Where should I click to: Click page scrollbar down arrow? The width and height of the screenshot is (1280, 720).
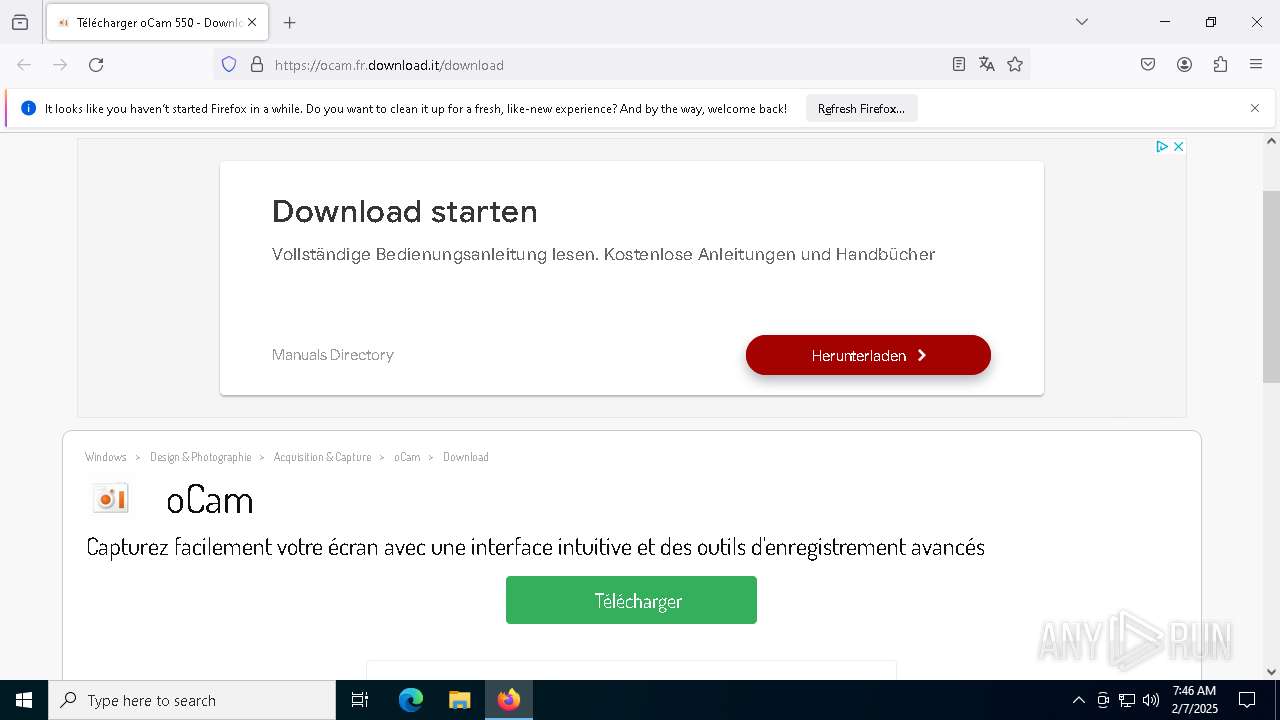1271,672
